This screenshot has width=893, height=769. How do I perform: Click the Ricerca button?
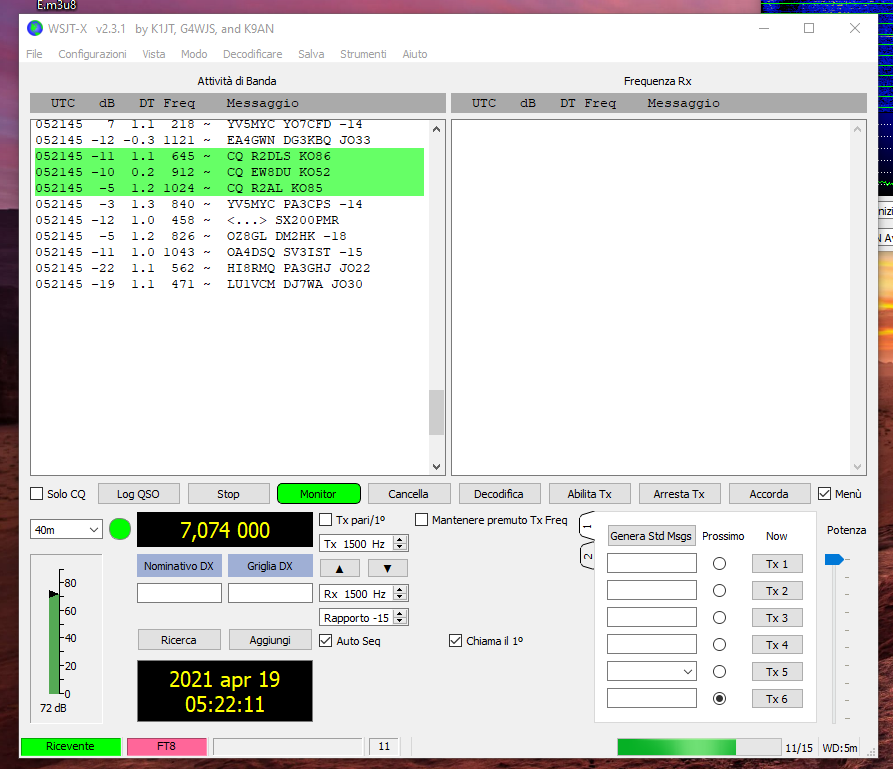(x=179, y=640)
